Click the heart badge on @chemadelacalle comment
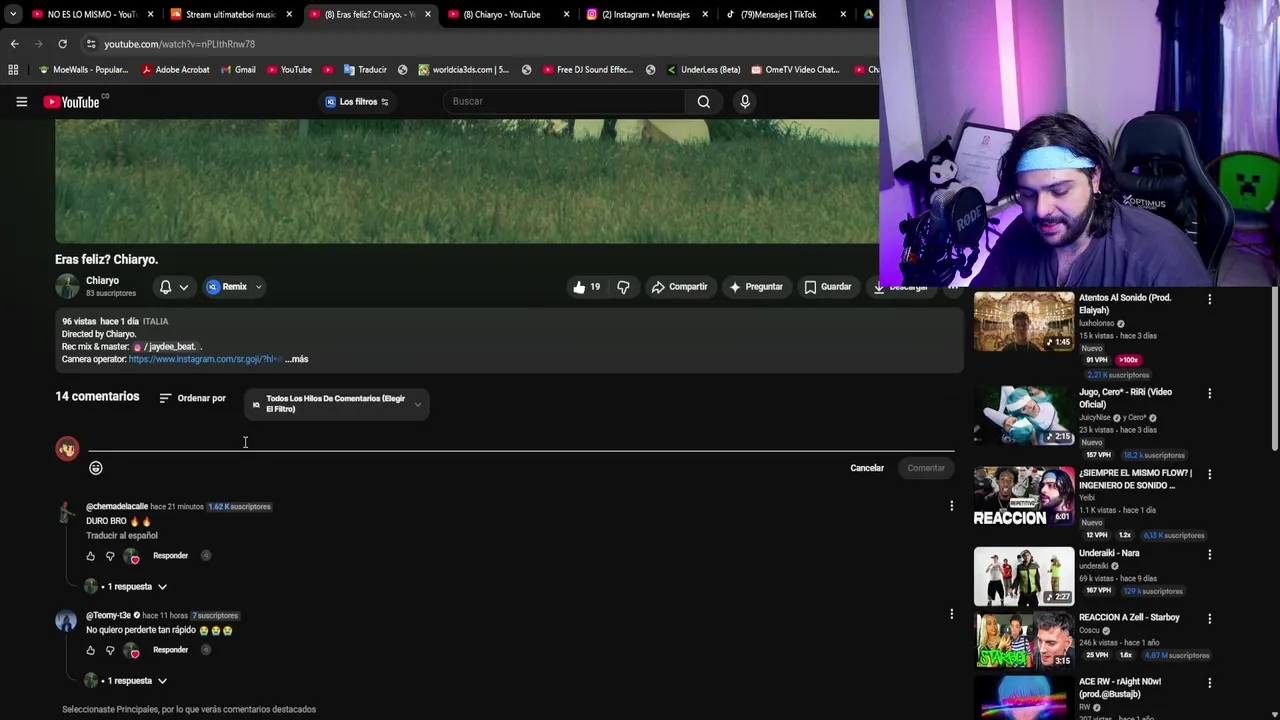Viewport: 1280px width, 720px height. (x=131, y=556)
